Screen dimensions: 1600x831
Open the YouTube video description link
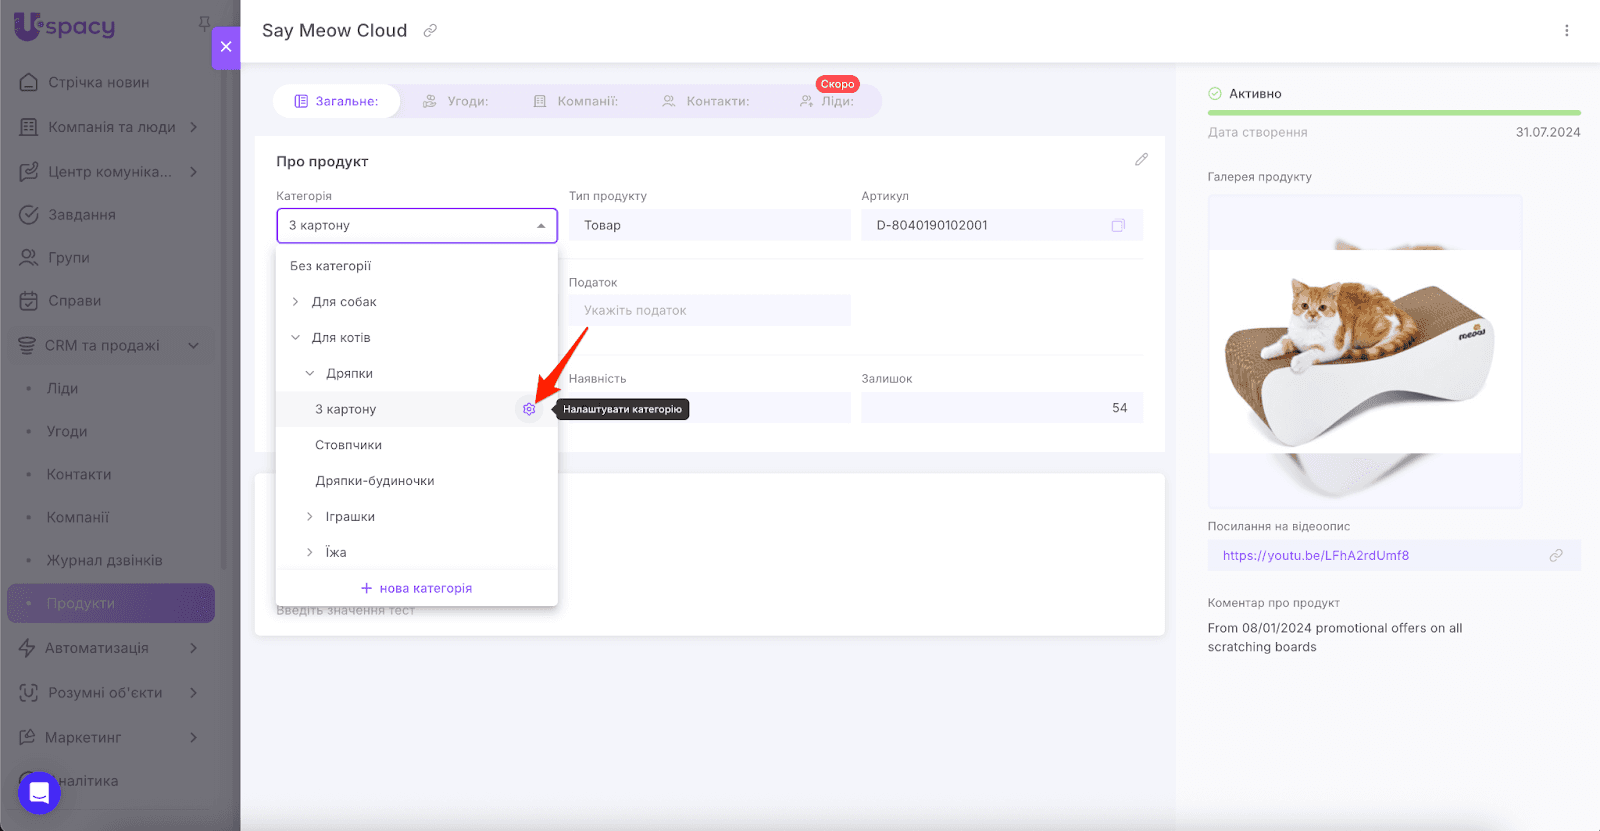click(1315, 556)
